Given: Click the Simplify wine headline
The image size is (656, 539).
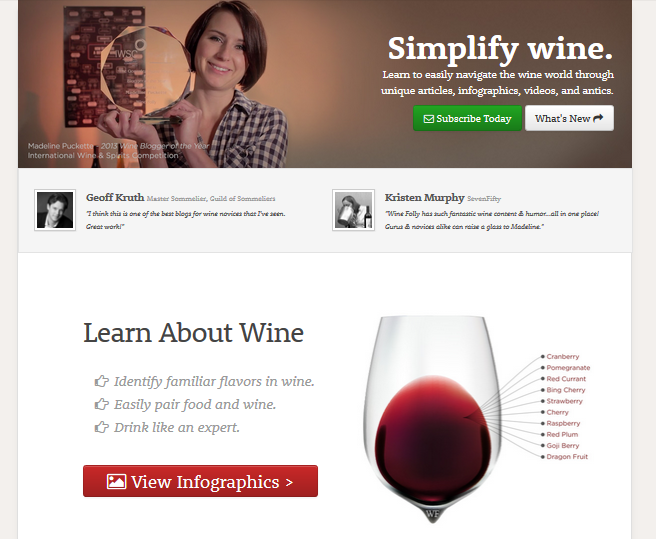Looking at the screenshot, I should pos(500,49).
